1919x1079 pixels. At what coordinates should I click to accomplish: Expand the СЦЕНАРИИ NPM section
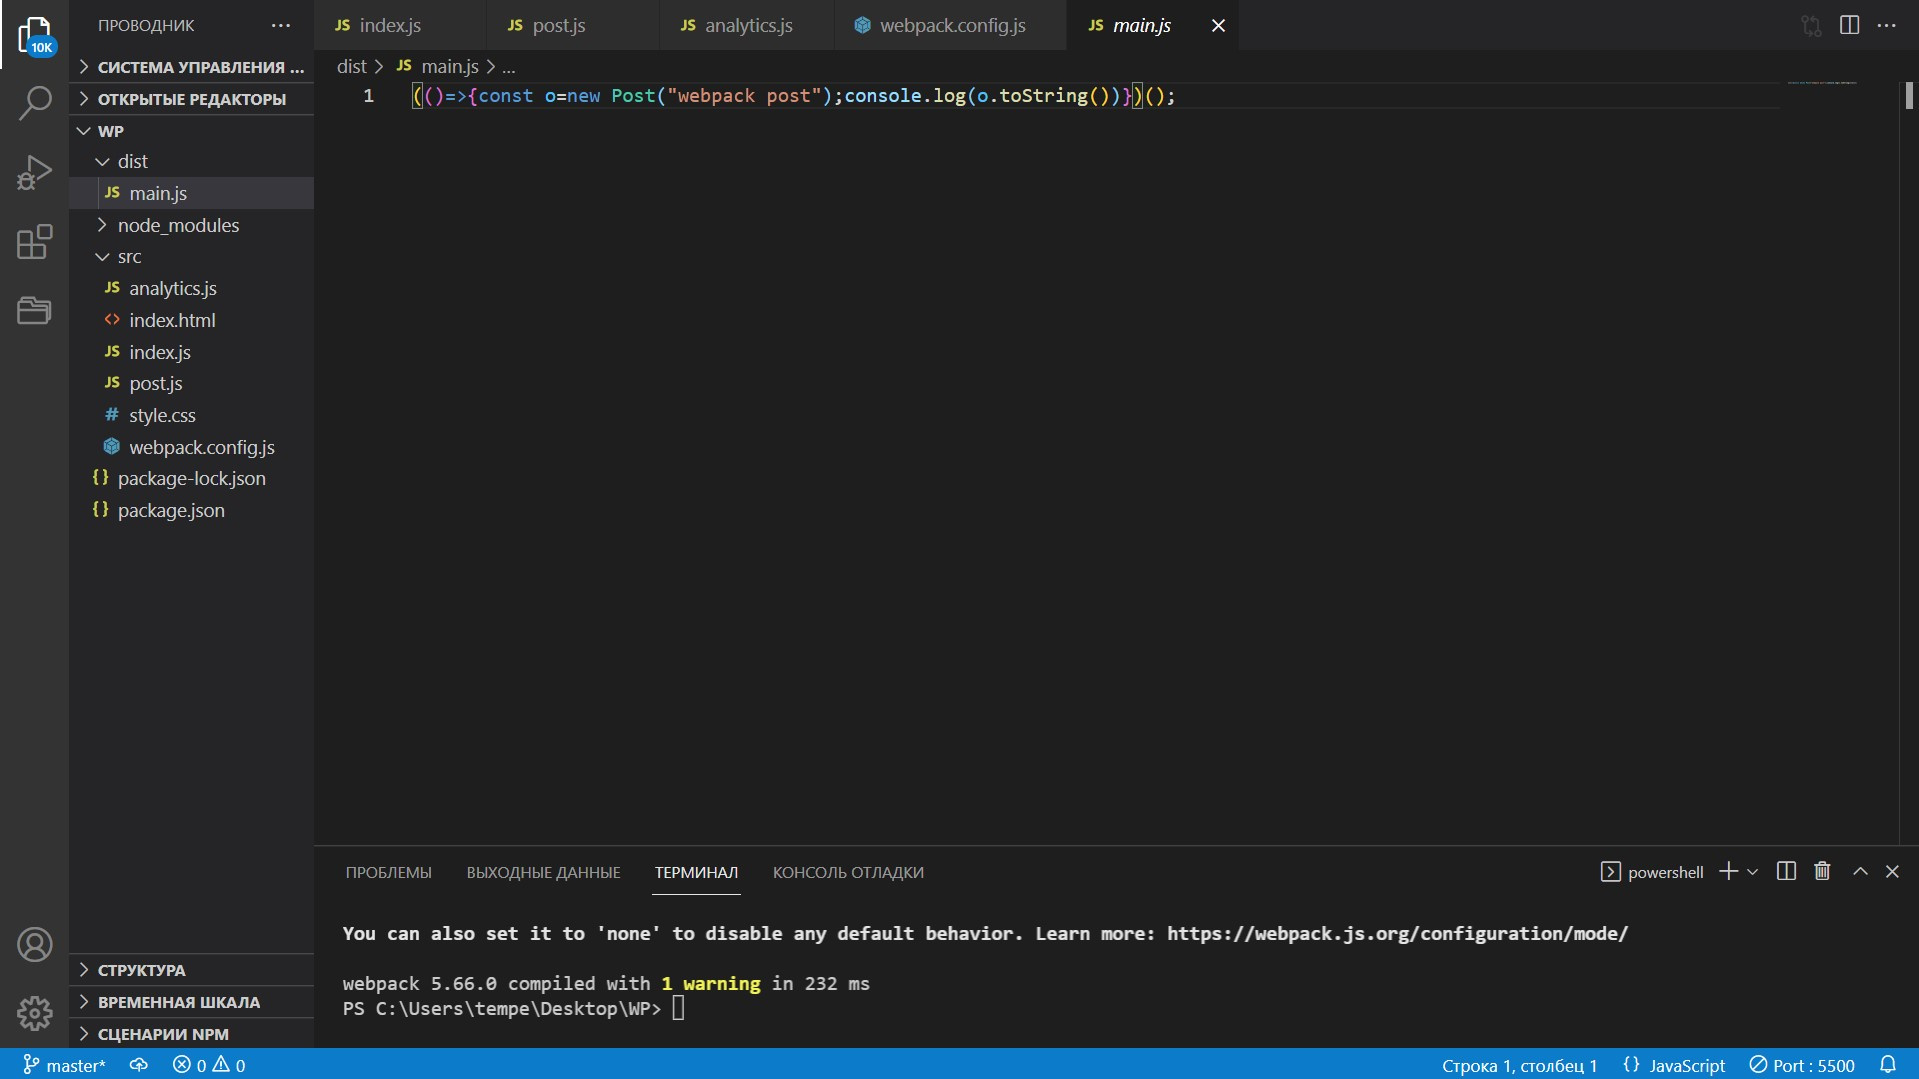tap(191, 1034)
